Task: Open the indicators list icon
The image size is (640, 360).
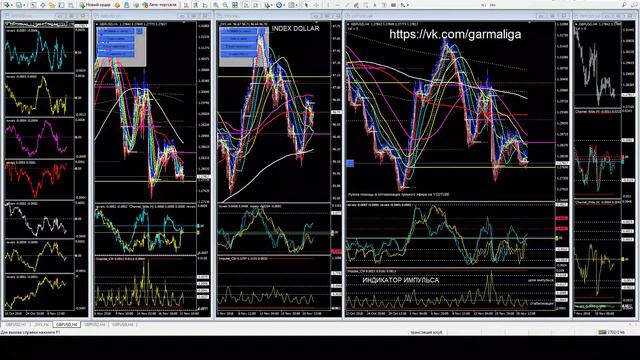Action: pos(267,5)
